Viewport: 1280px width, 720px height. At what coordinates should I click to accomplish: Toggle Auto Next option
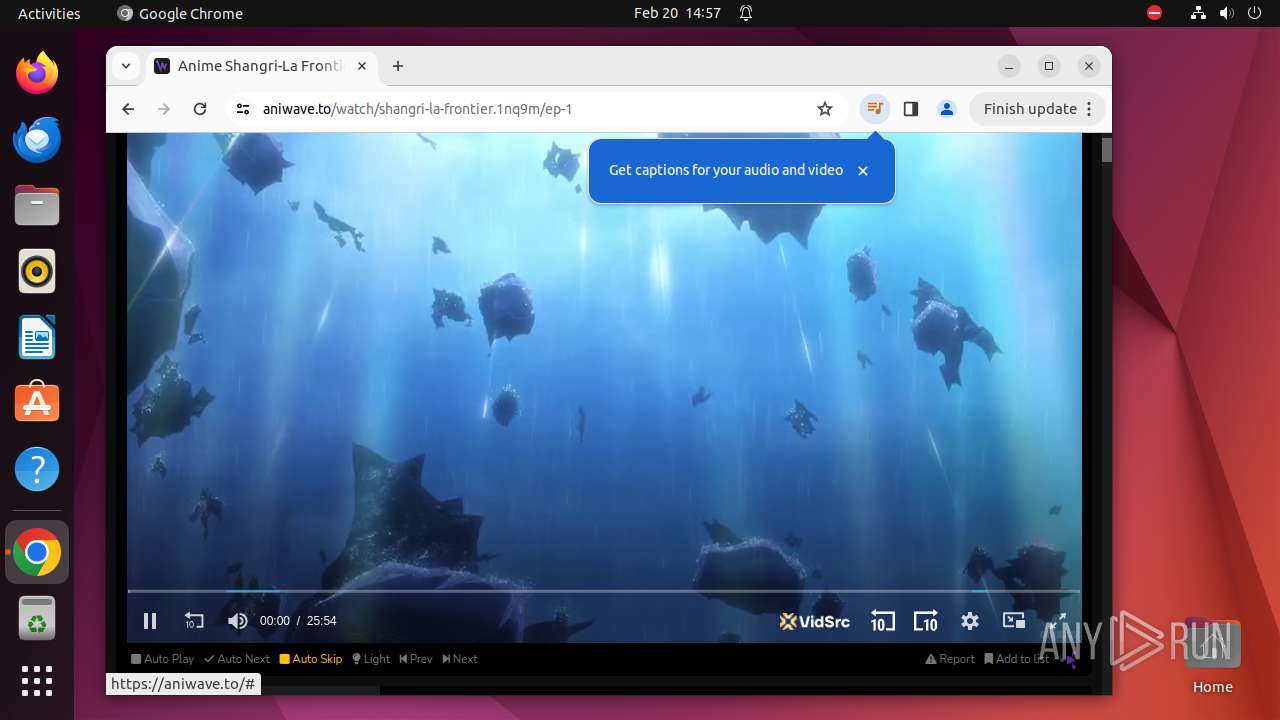point(237,659)
